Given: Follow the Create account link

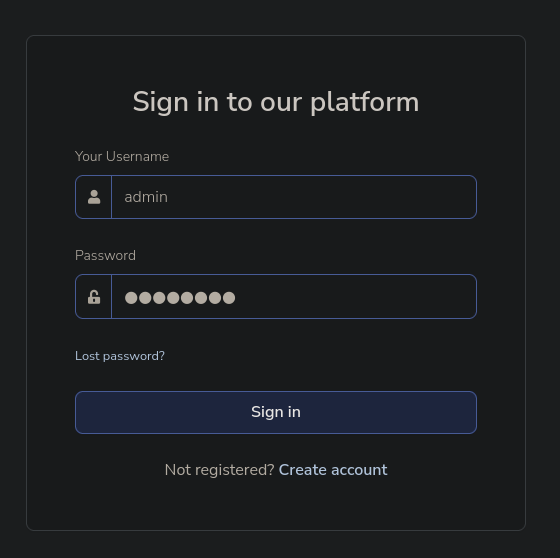Looking at the screenshot, I should pyautogui.click(x=333, y=470).
